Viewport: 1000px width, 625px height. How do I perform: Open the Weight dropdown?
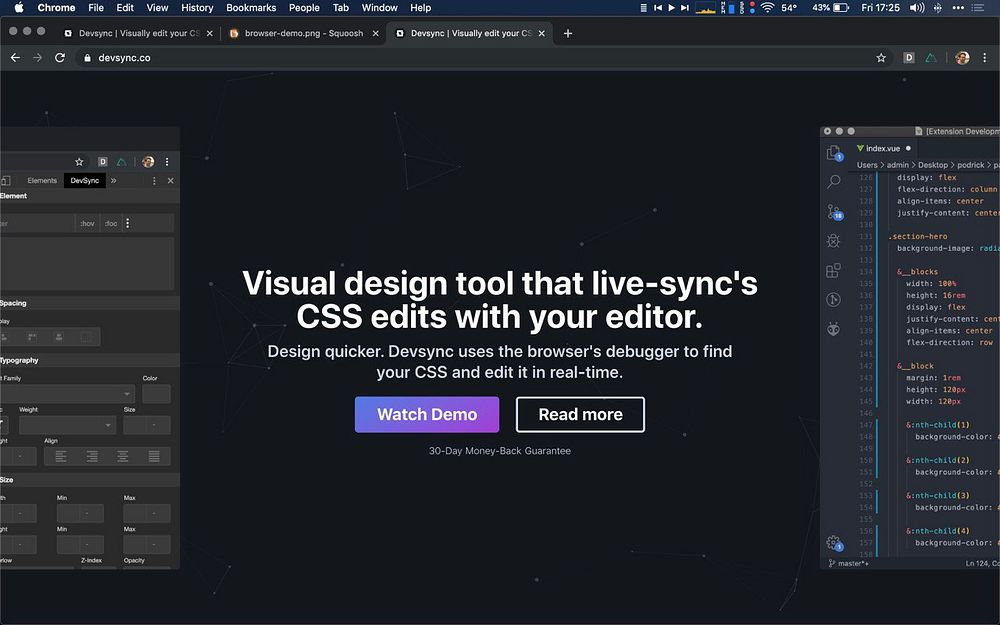point(67,425)
